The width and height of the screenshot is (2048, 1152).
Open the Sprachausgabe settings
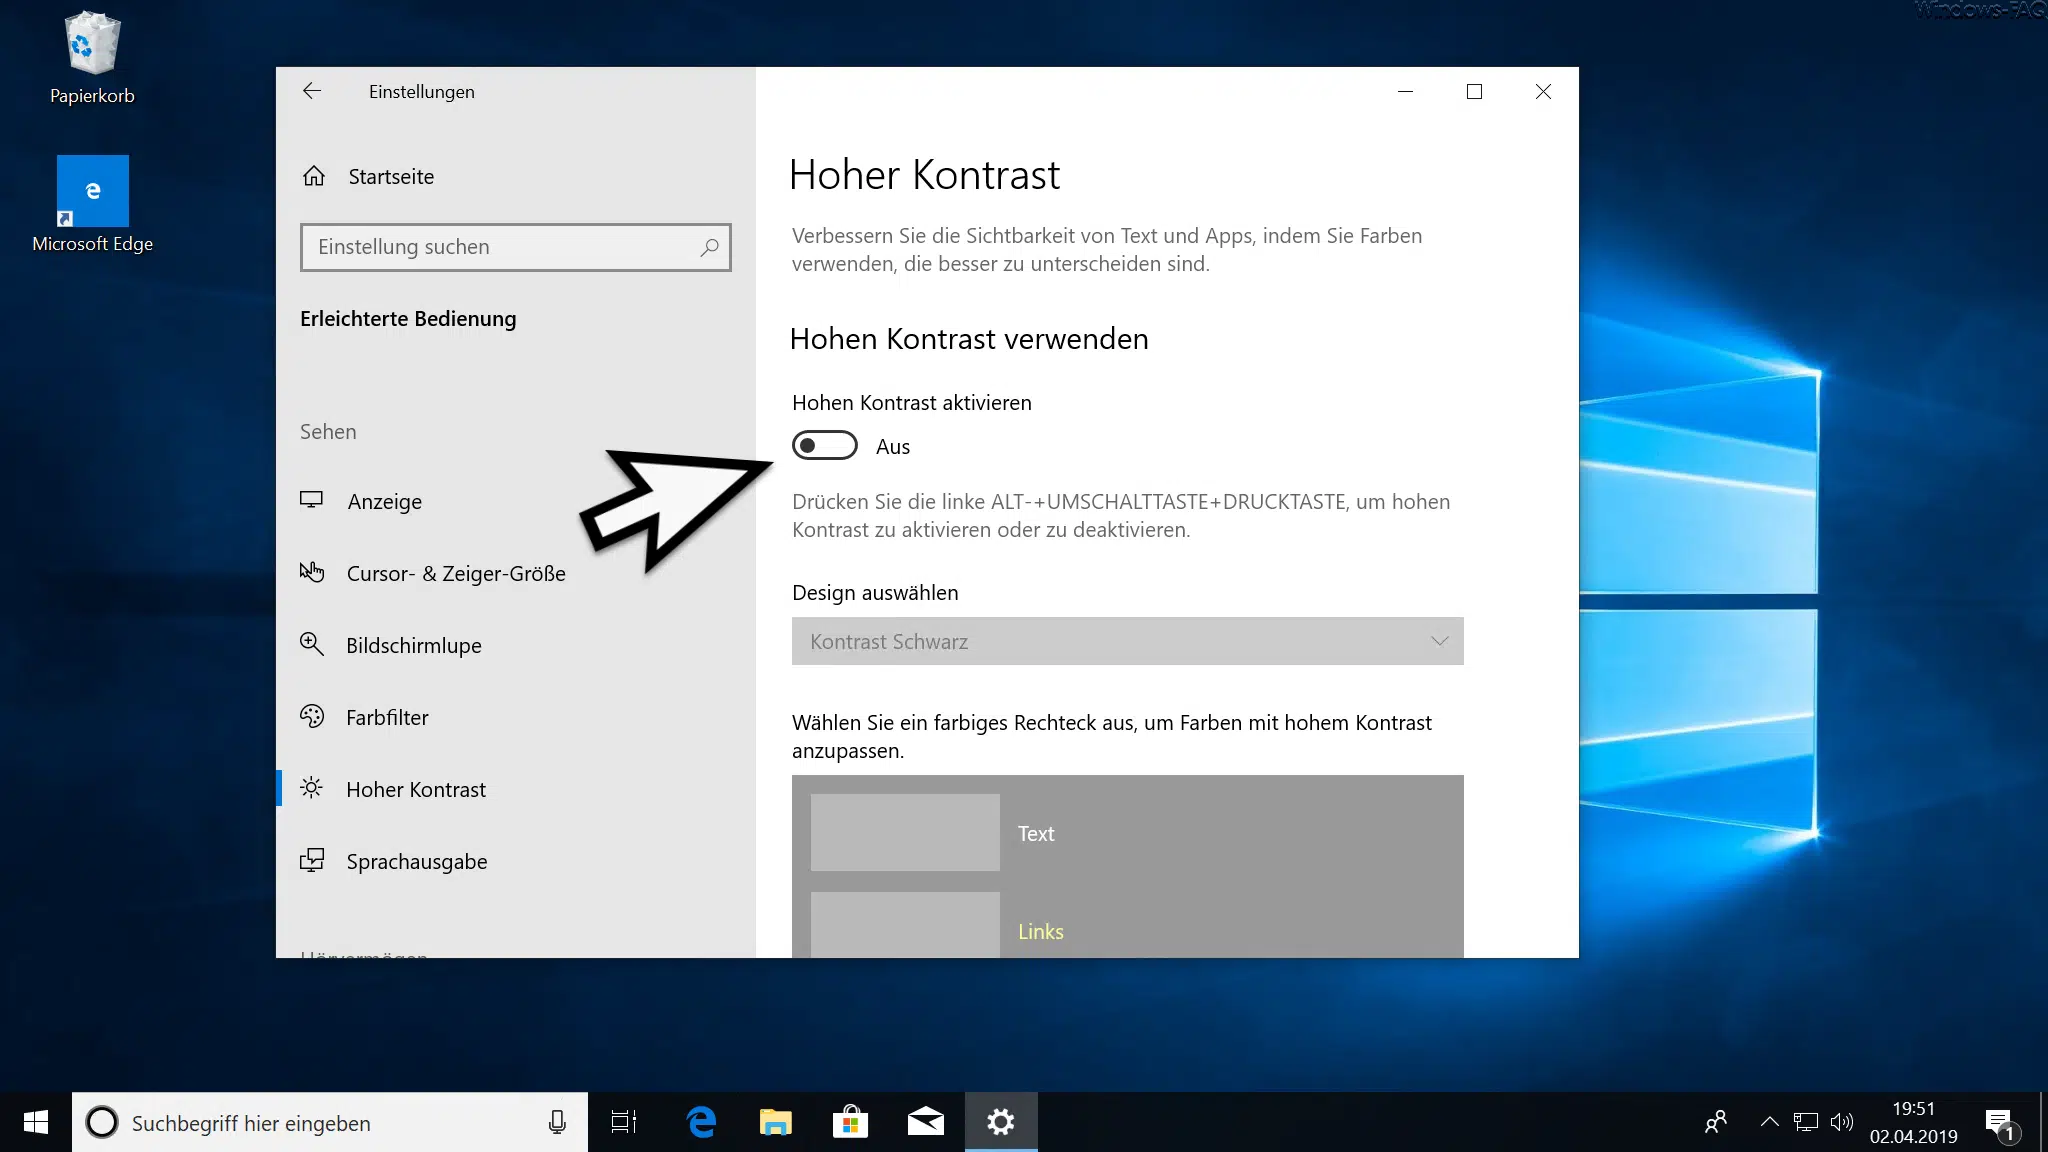[417, 861]
